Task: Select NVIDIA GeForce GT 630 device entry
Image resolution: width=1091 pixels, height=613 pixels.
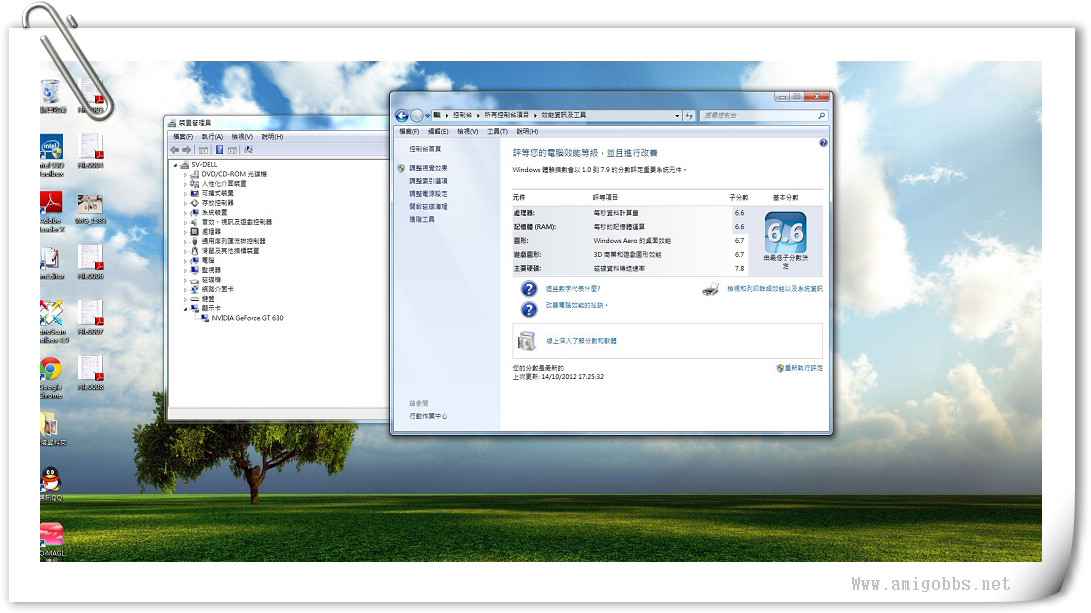Action: pyautogui.click(x=247, y=318)
